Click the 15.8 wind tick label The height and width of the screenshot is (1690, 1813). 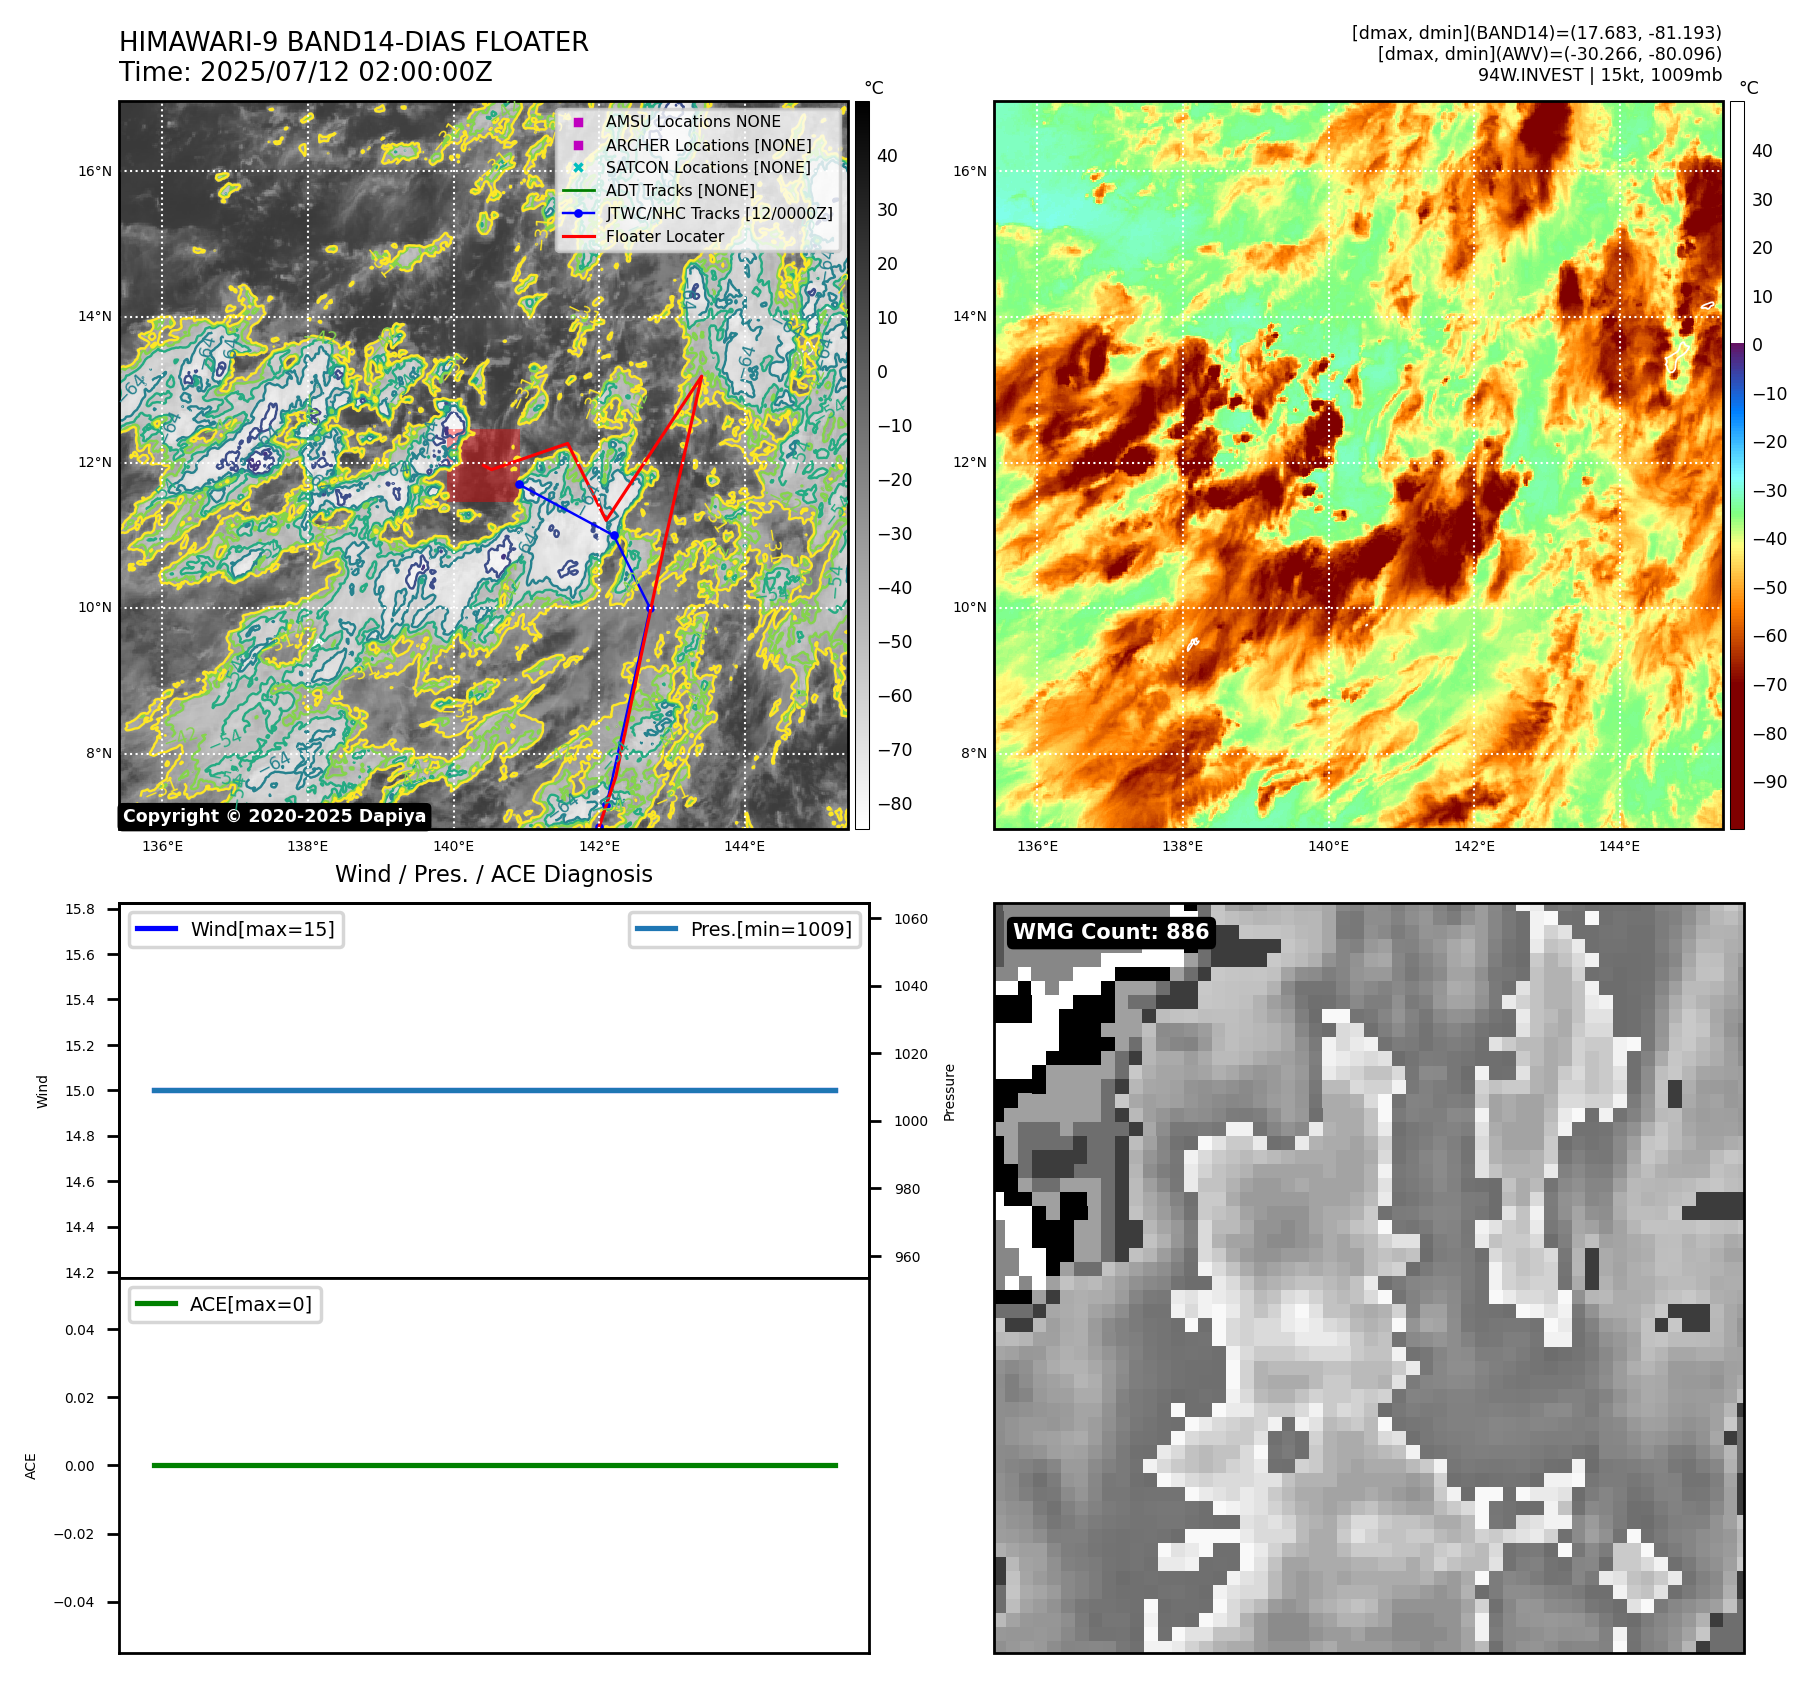pos(80,909)
